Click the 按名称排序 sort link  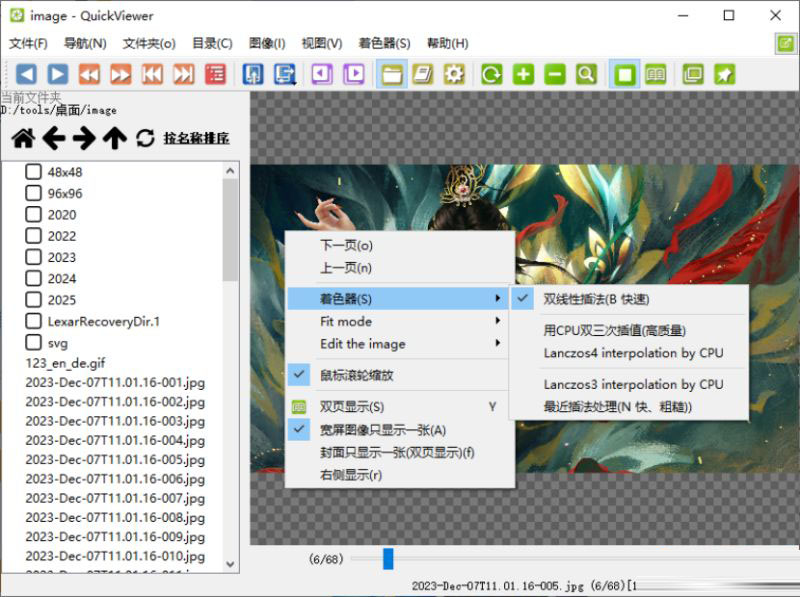196,138
